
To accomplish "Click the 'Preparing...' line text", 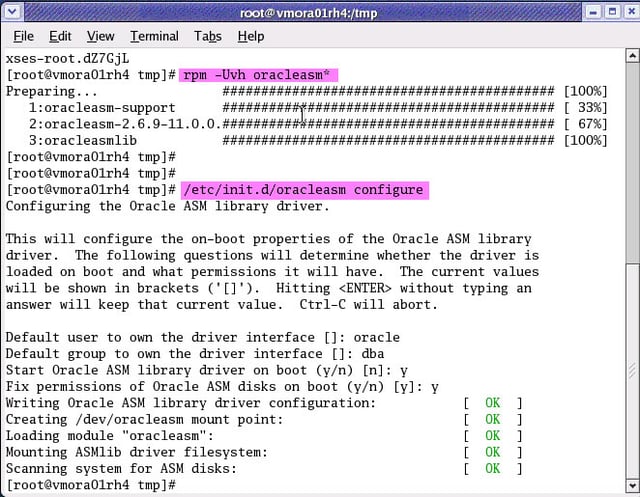I will tap(51, 91).
